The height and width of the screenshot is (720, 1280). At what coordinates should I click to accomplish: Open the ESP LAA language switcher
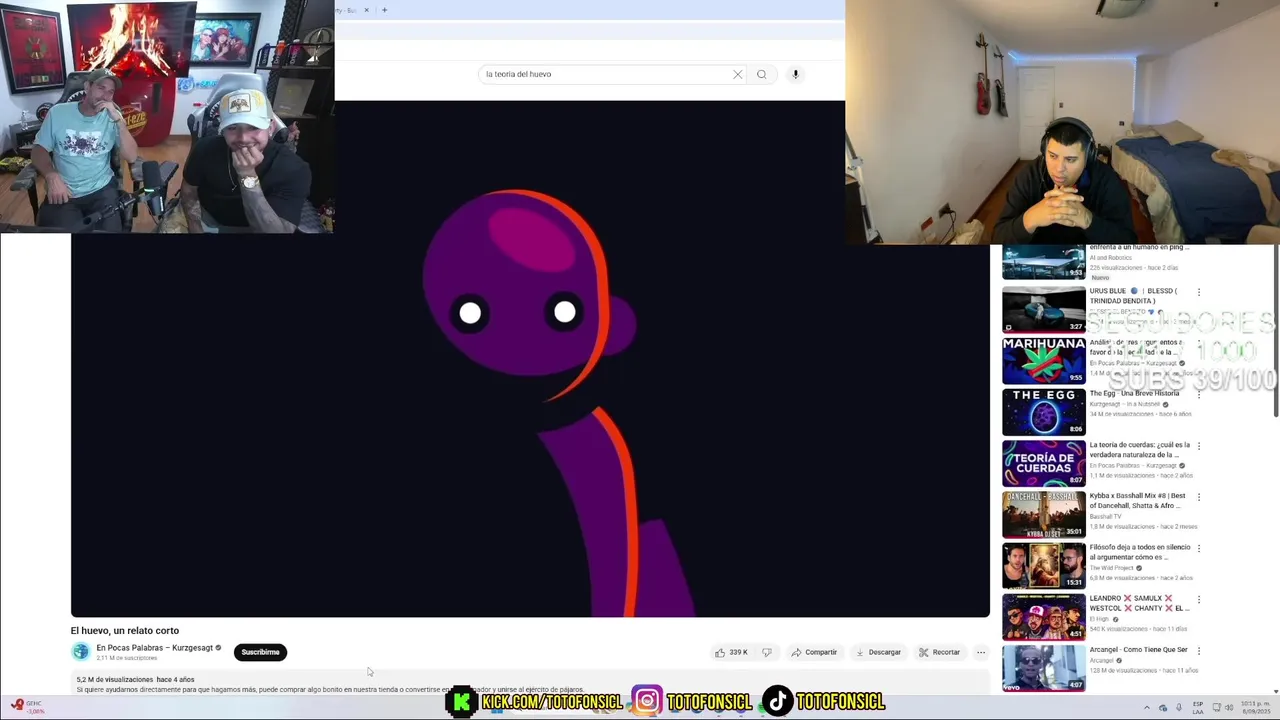click(x=1198, y=707)
